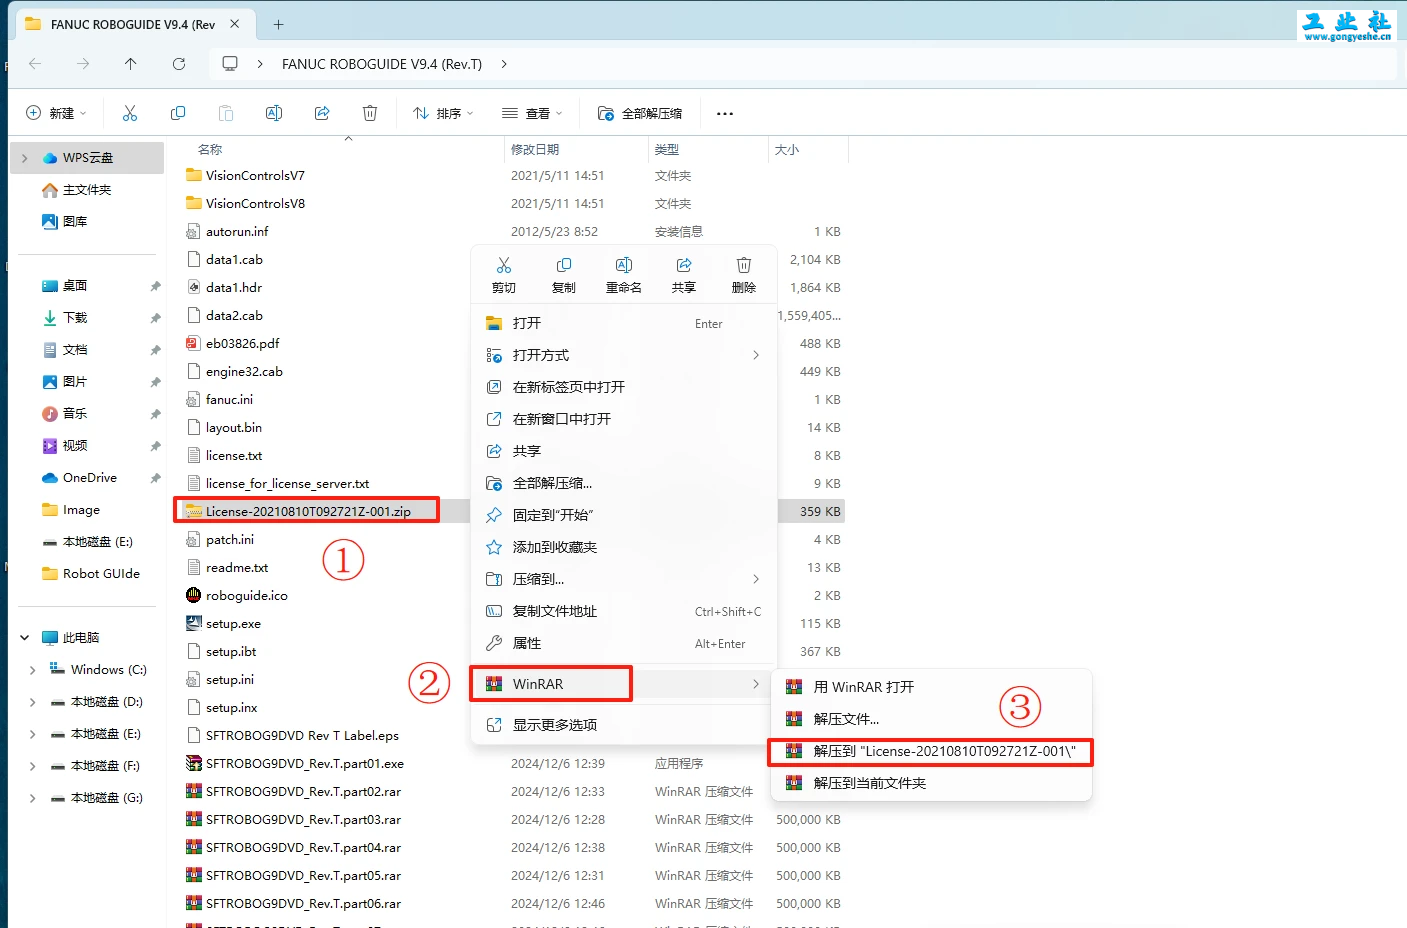Open the 压缩到... submenu
Image resolution: width=1407 pixels, height=928 pixels.
click(623, 579)
